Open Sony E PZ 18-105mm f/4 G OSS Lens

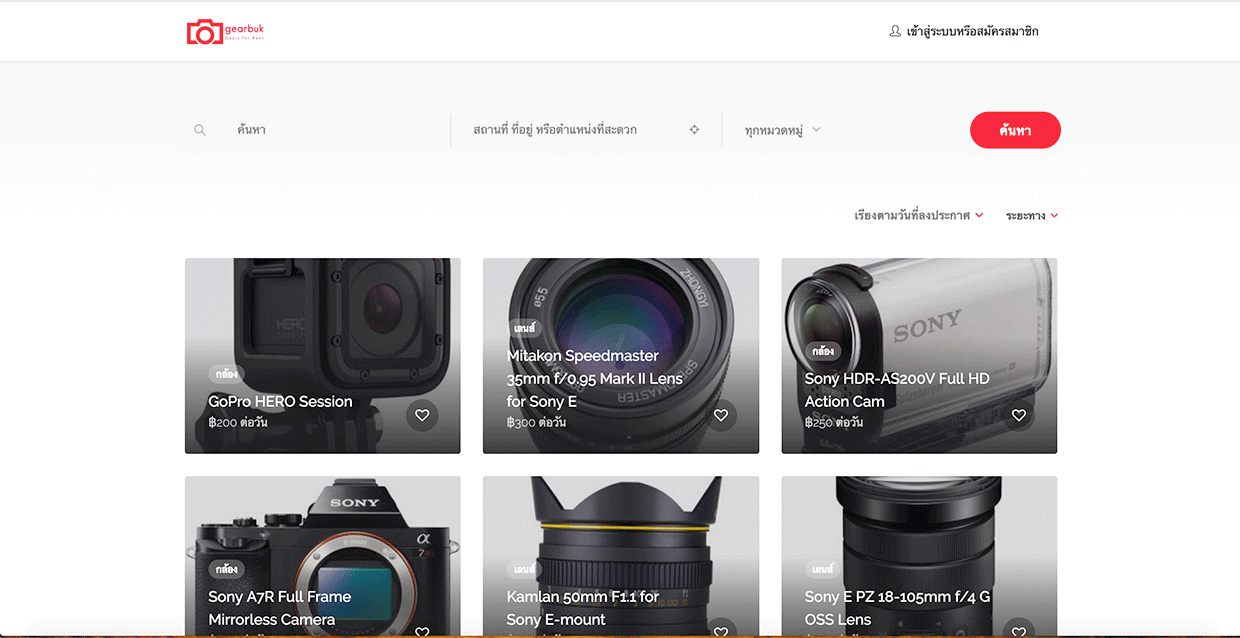point(897,608)
